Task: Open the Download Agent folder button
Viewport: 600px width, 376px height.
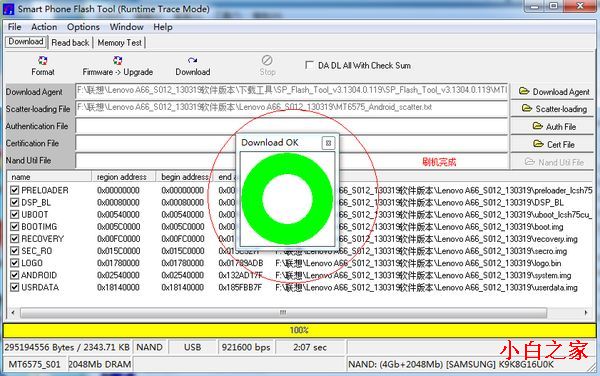Action: click(553, 92)
